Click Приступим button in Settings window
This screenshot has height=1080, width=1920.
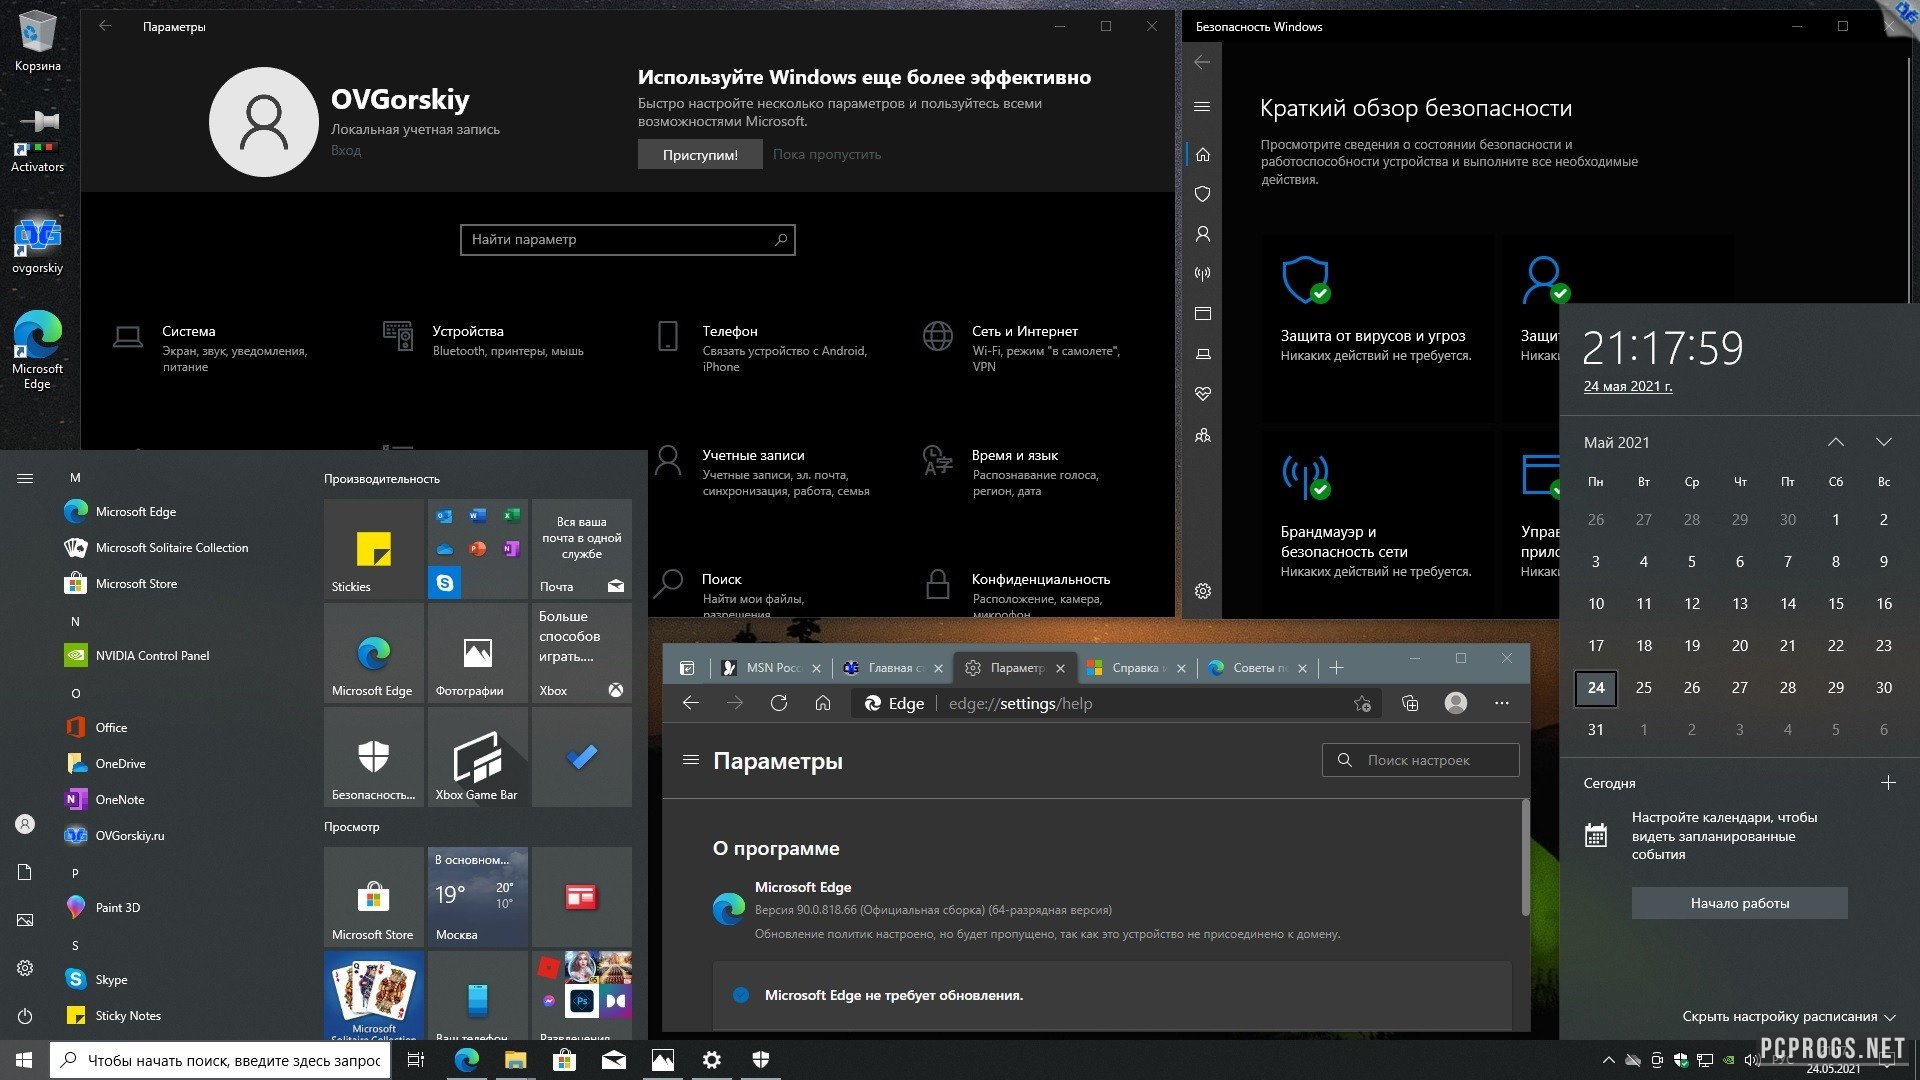[700, 153]
